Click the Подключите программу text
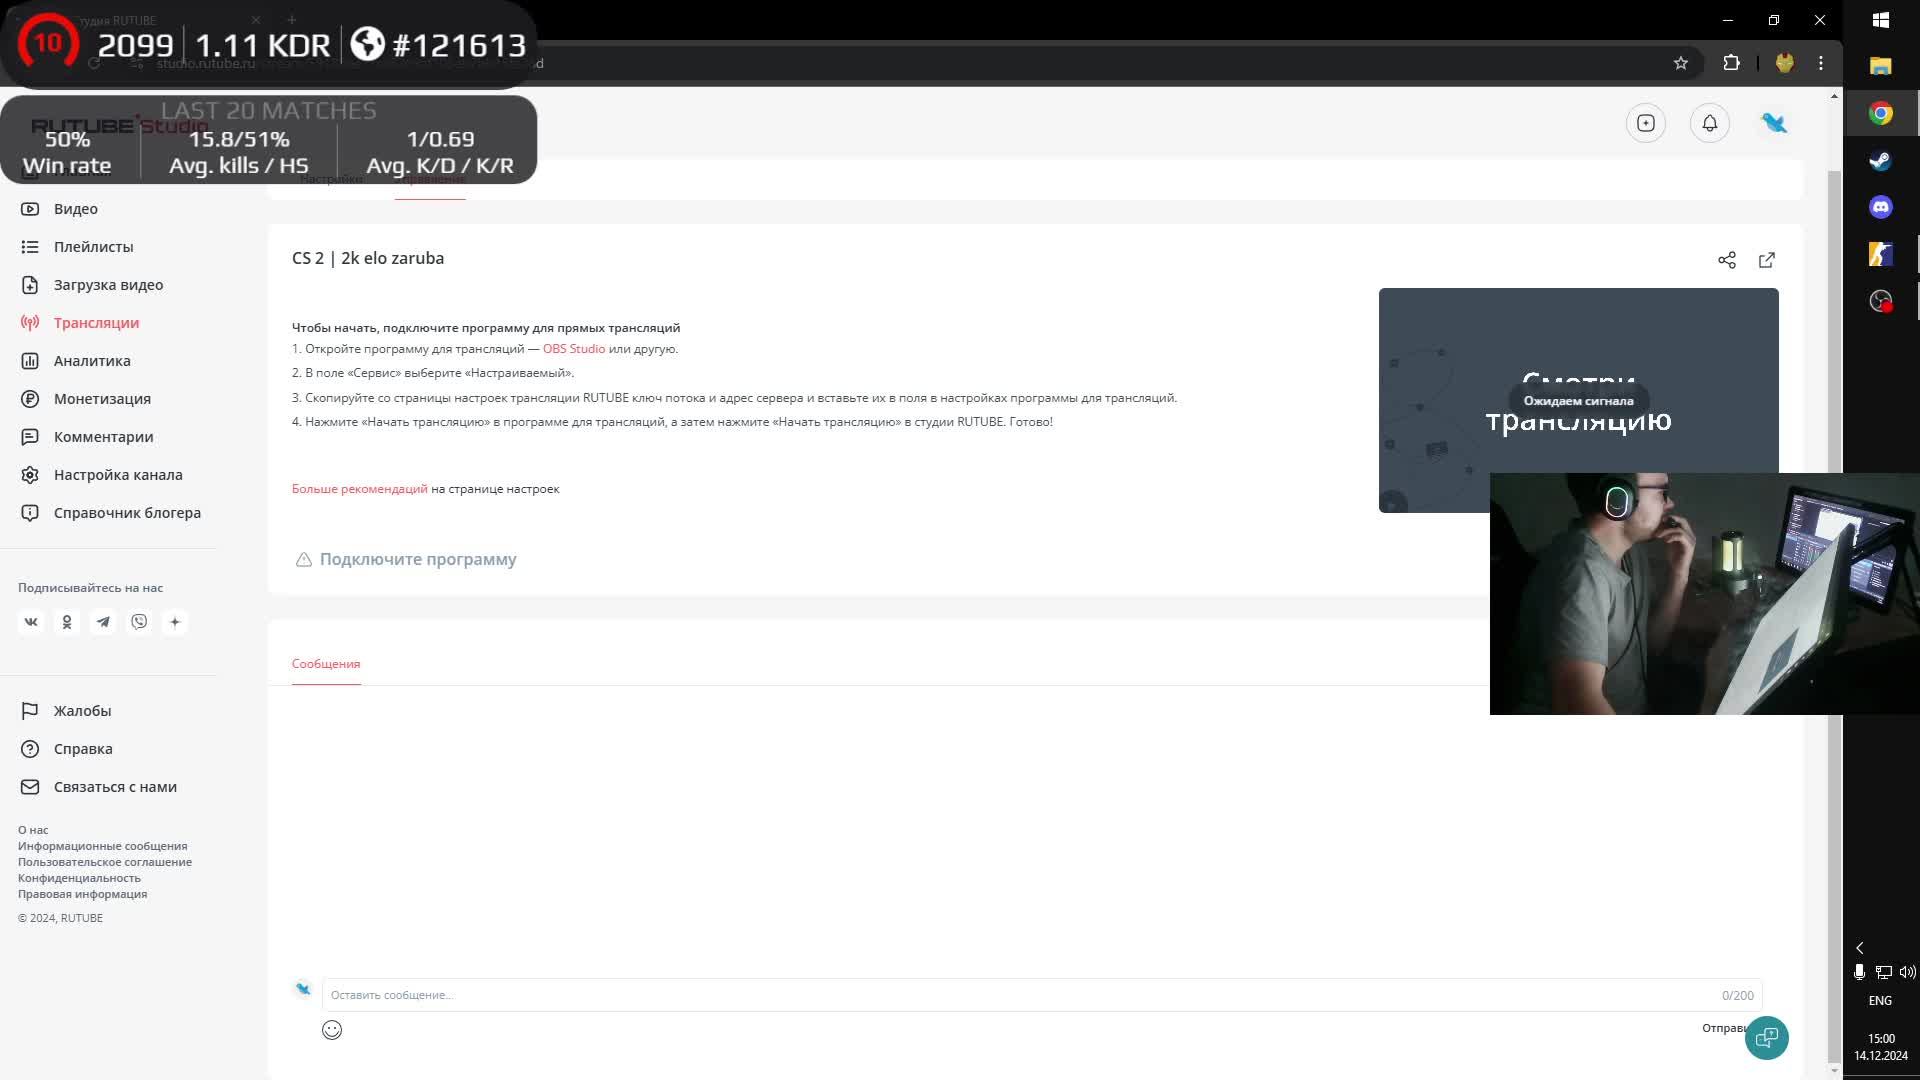 (418, 559)
